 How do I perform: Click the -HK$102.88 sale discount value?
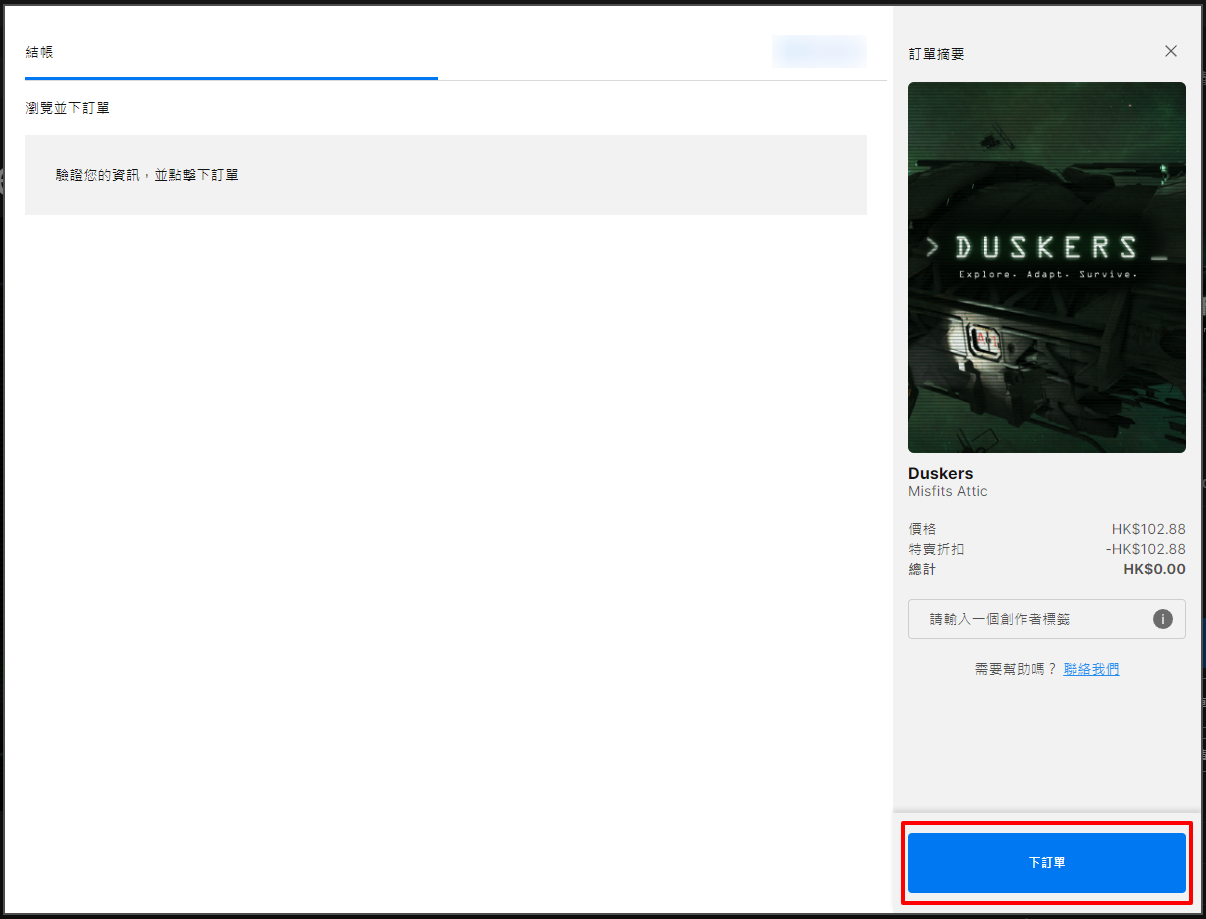[x=1145, y=549]
